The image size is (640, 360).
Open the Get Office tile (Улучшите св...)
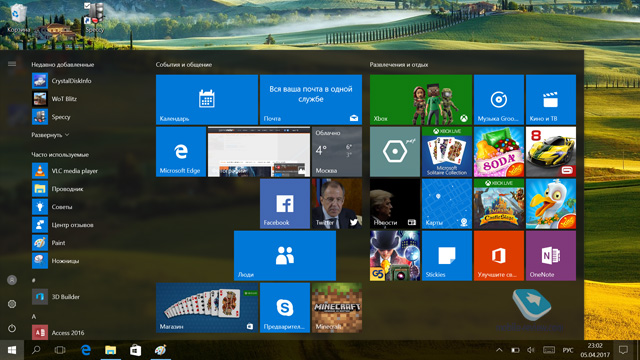click(x=499, y=256)
